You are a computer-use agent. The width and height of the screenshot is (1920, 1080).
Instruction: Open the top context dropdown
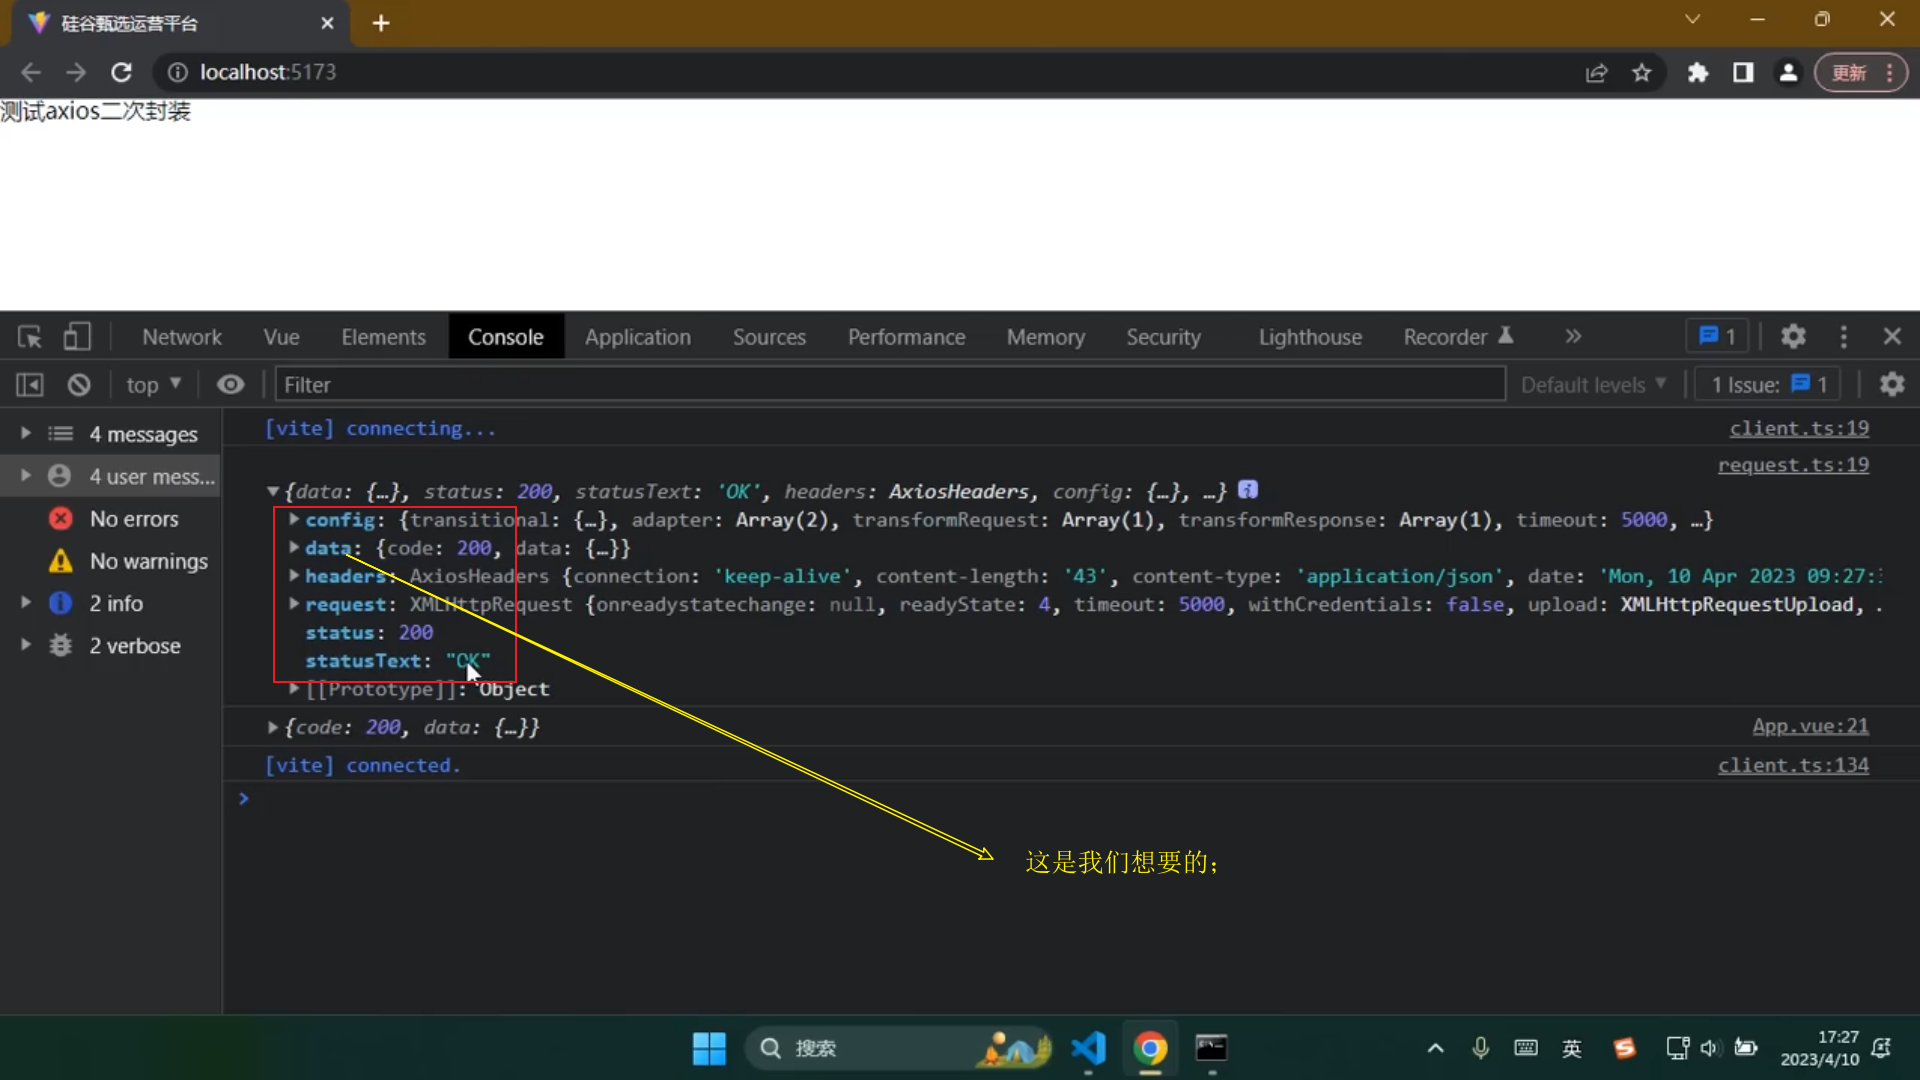(153, 385)
